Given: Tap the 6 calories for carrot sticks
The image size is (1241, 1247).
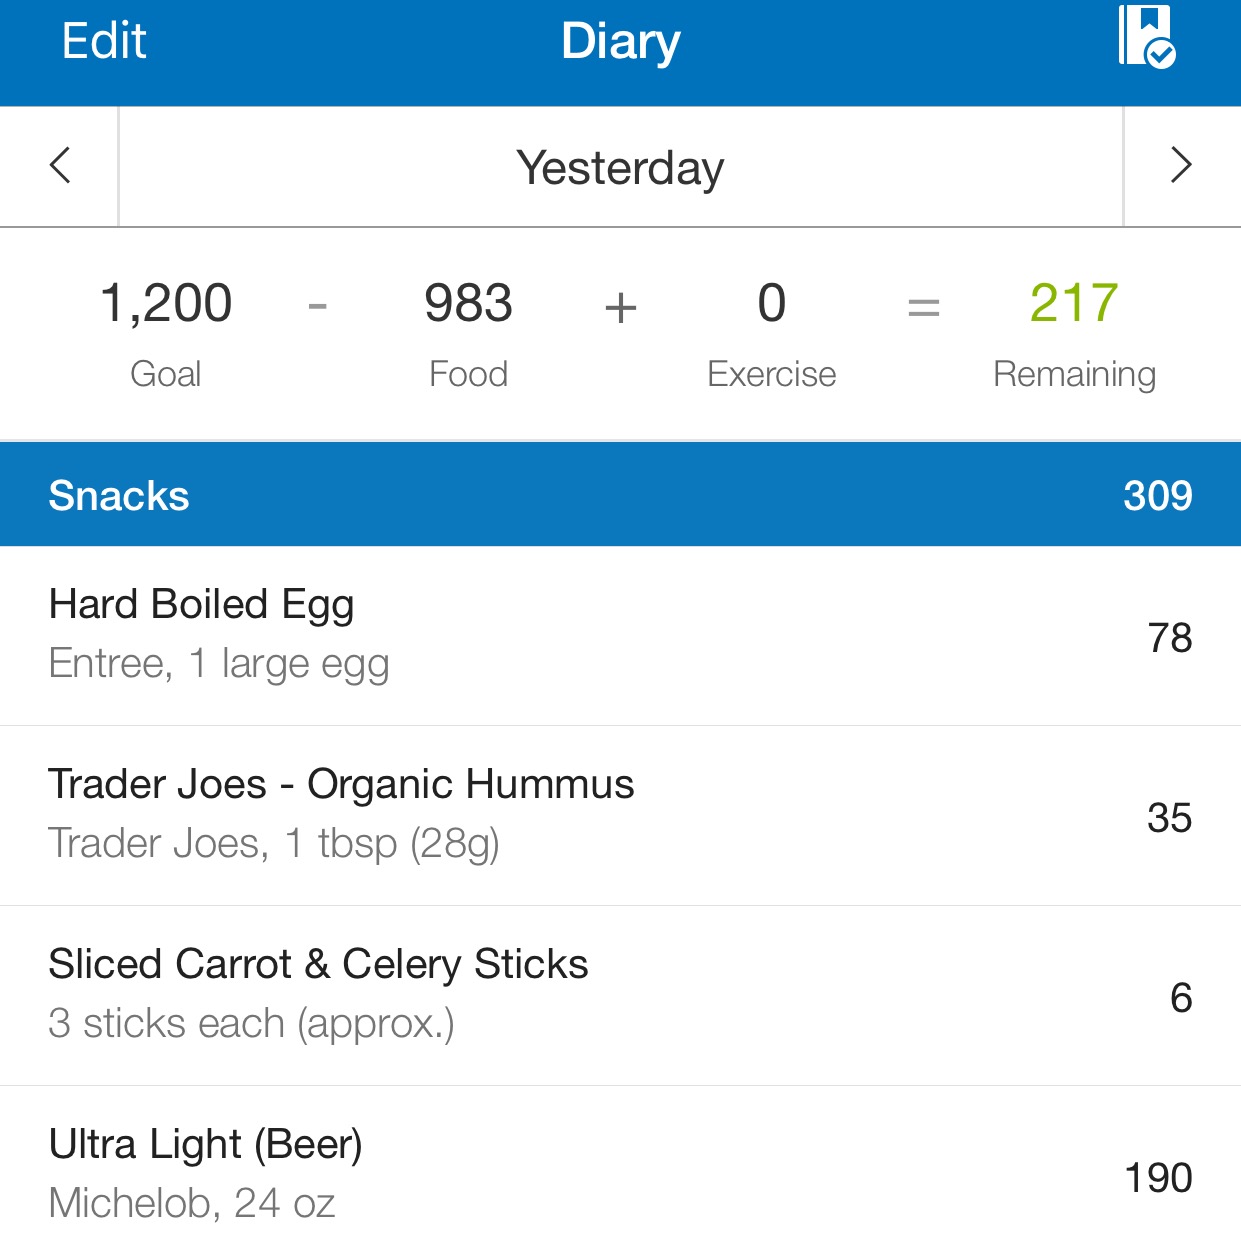Looking at the screenshot, I should (x=1181, y=998).
